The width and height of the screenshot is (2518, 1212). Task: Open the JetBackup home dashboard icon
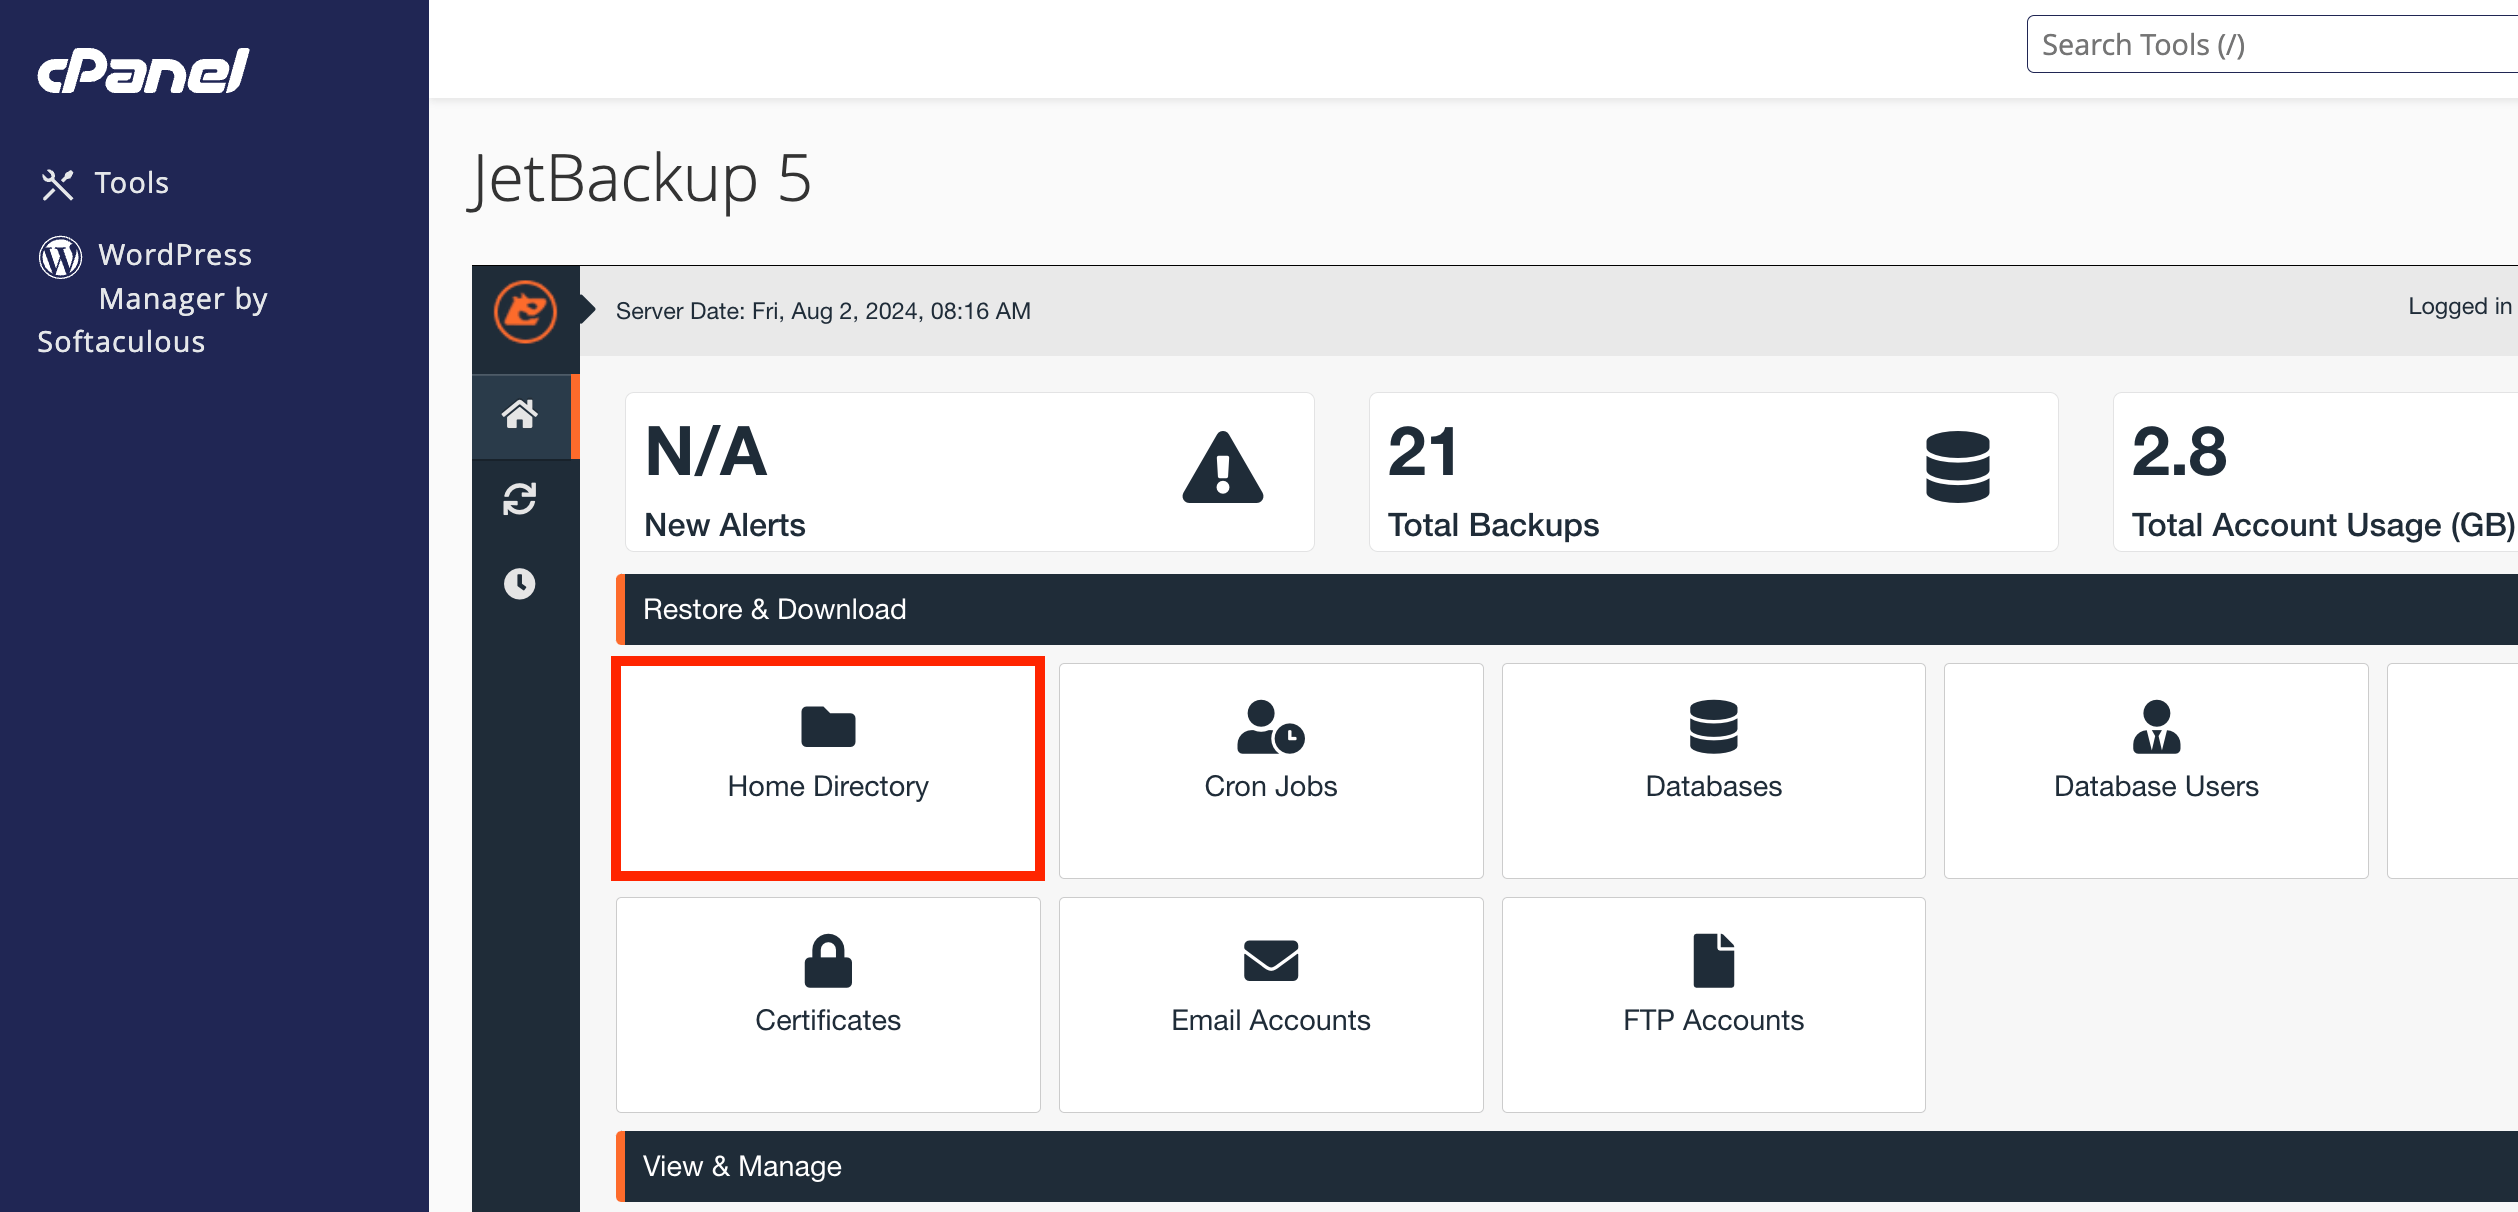pyautogui.click(x=520, y=414)
